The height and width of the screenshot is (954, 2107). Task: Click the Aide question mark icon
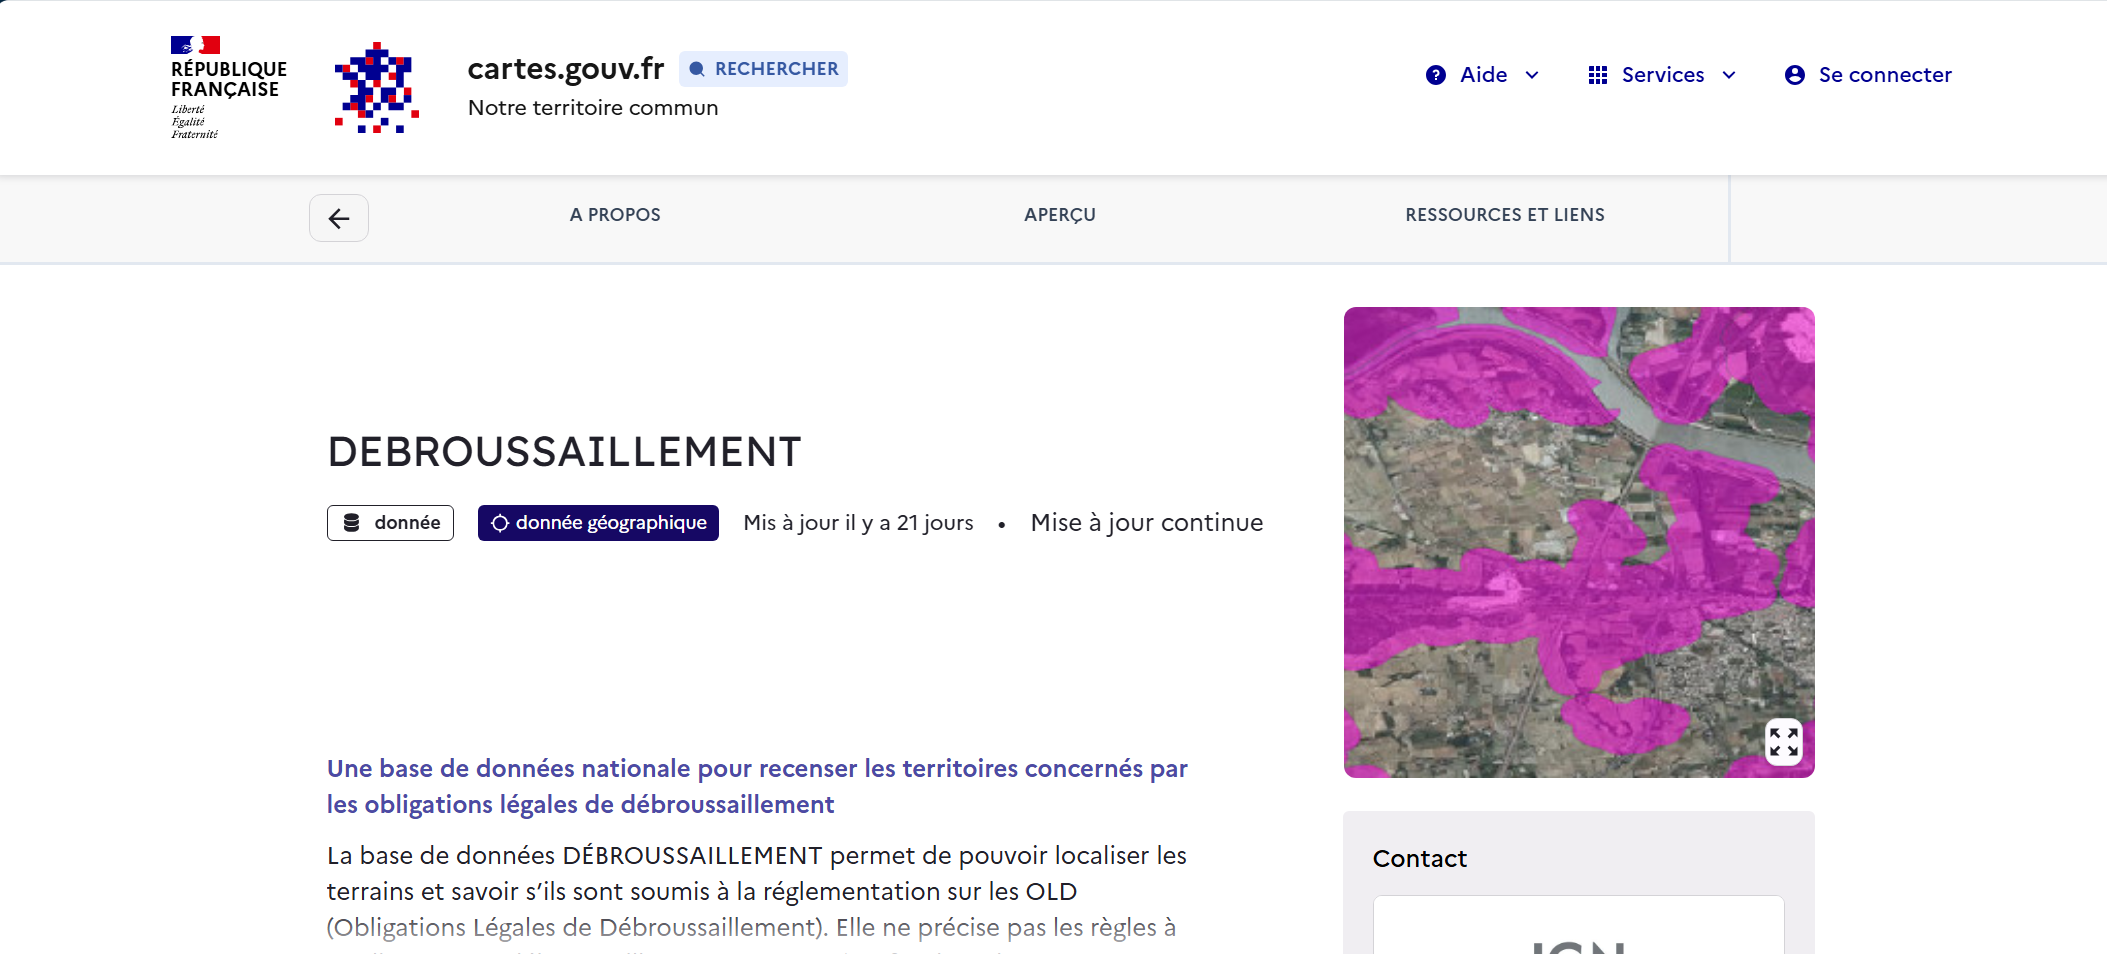(x=1436, y=75)
